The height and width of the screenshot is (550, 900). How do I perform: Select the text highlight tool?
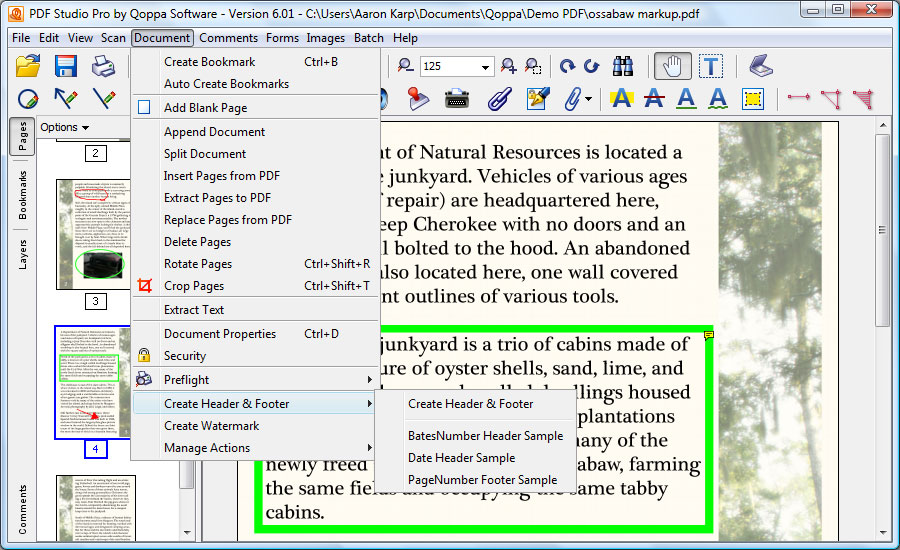[x=622, y=99]
